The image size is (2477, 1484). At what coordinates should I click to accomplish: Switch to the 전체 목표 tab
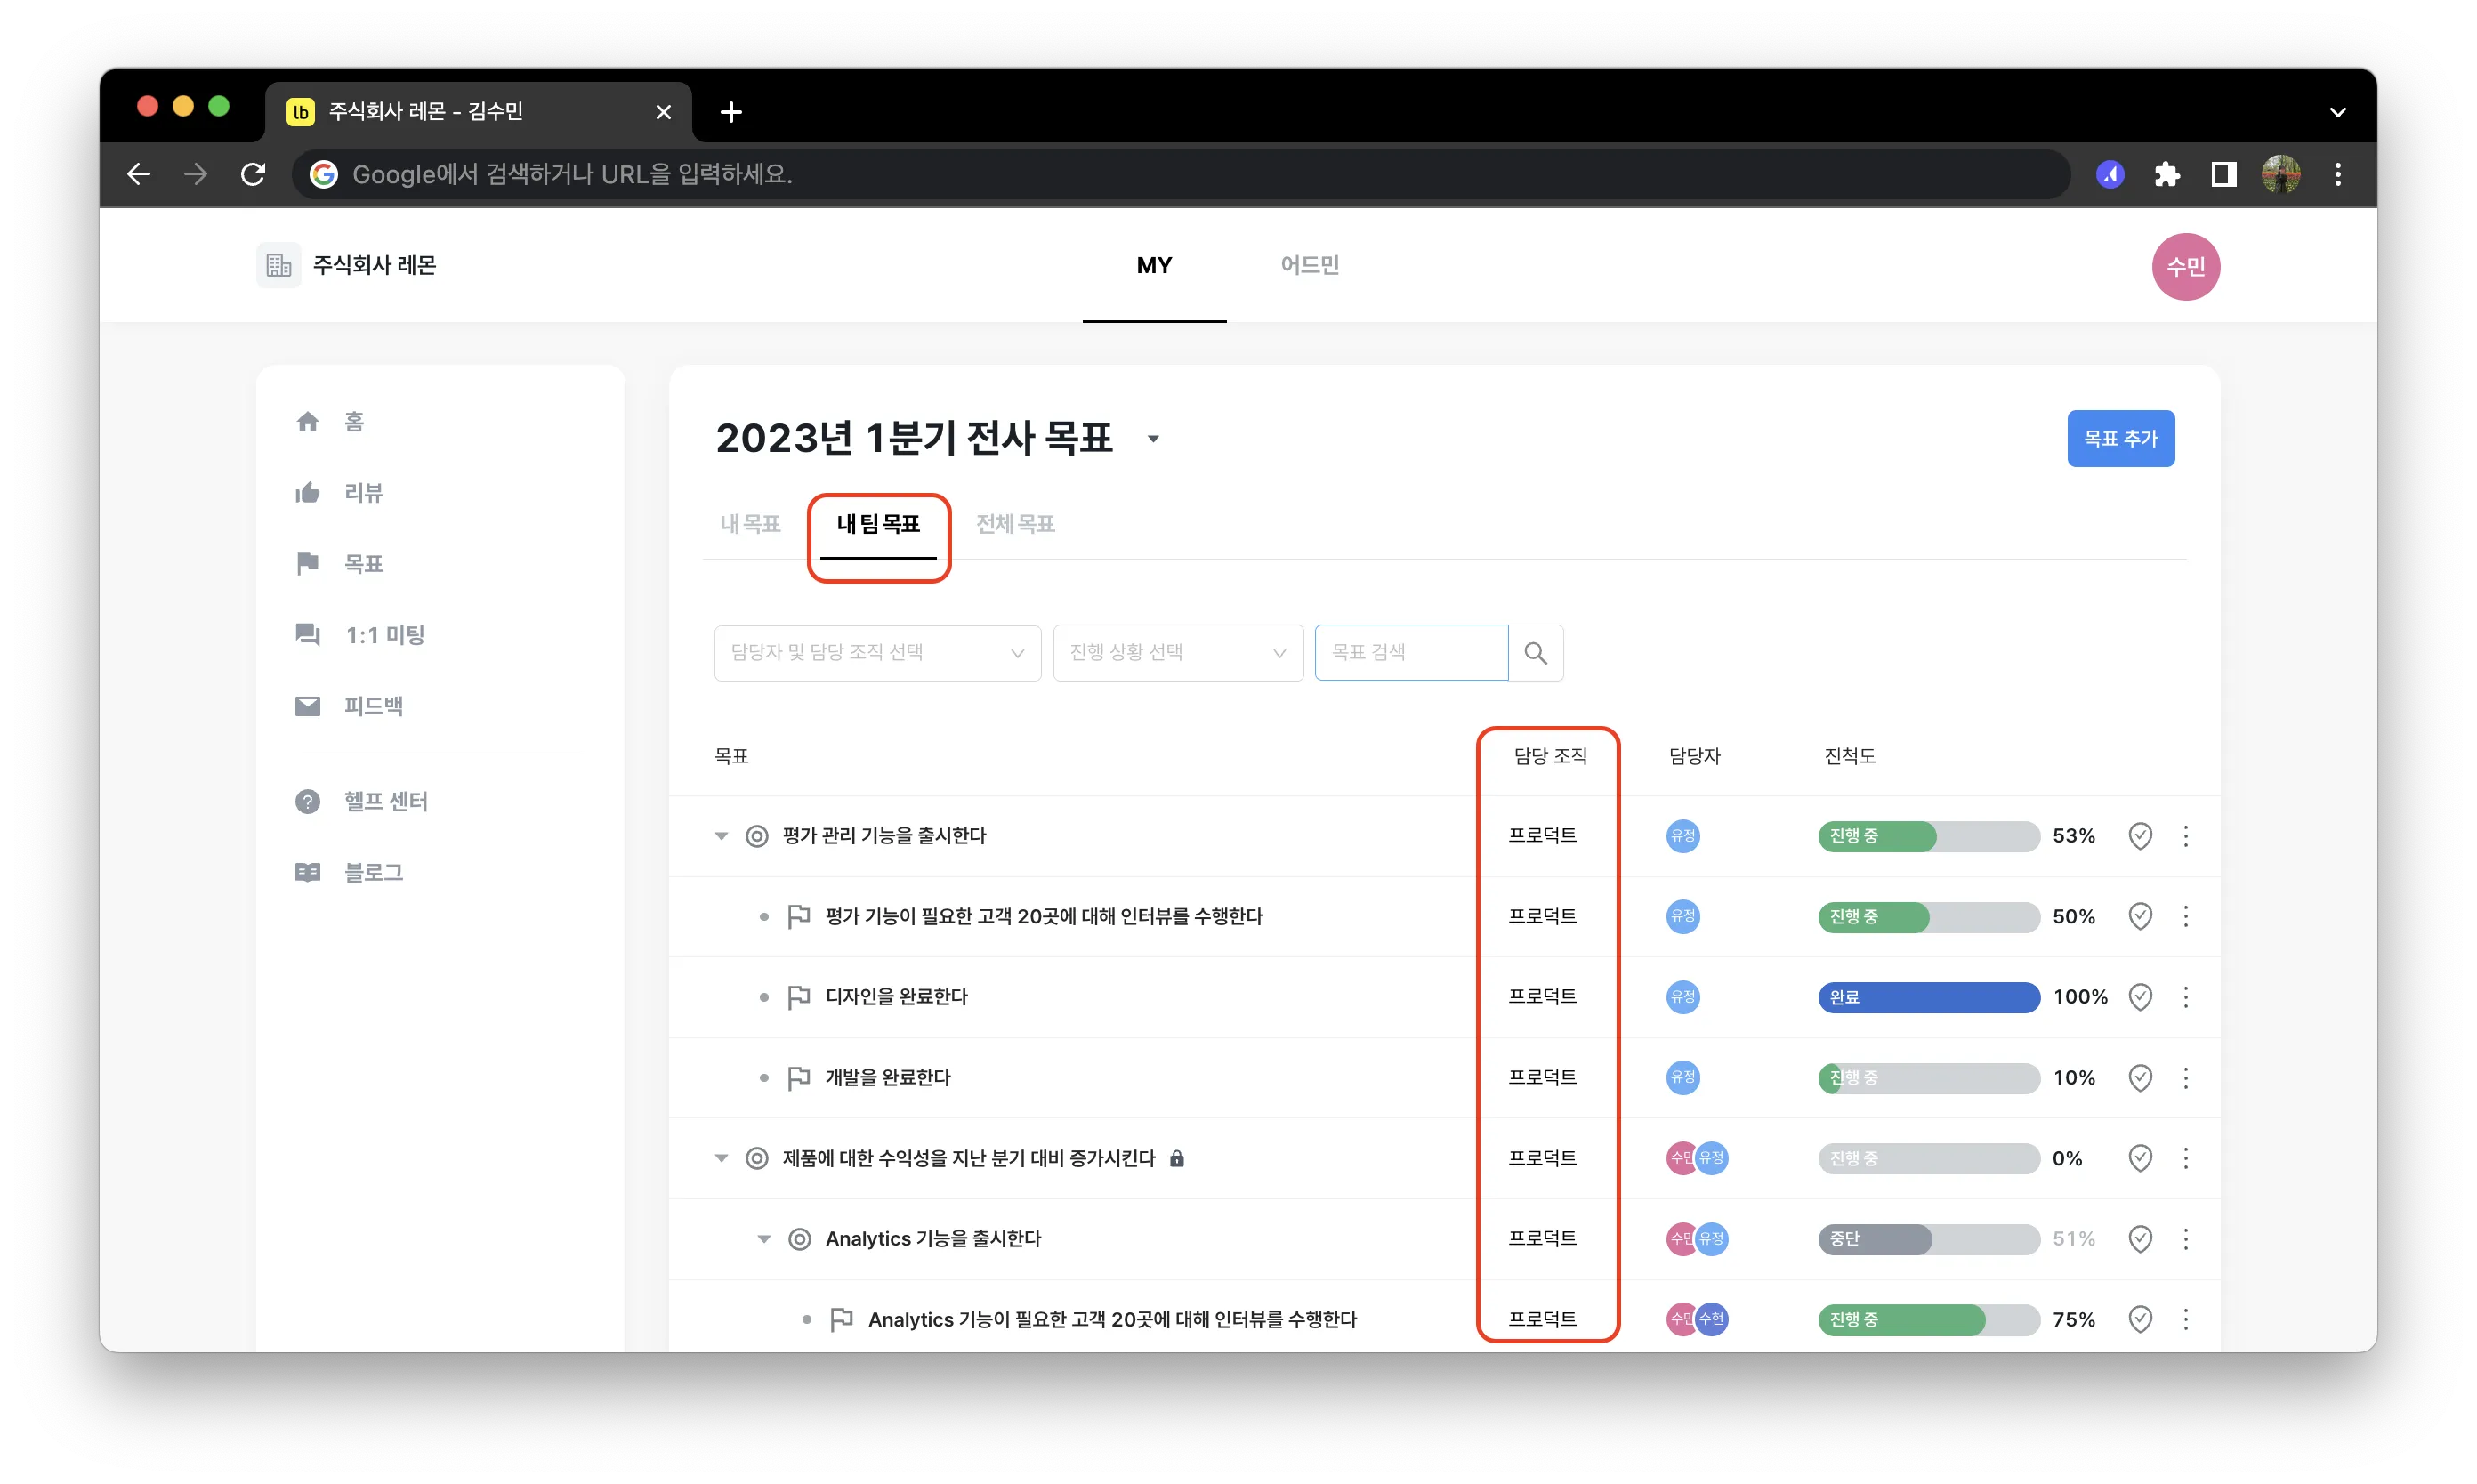point(1015,524)
